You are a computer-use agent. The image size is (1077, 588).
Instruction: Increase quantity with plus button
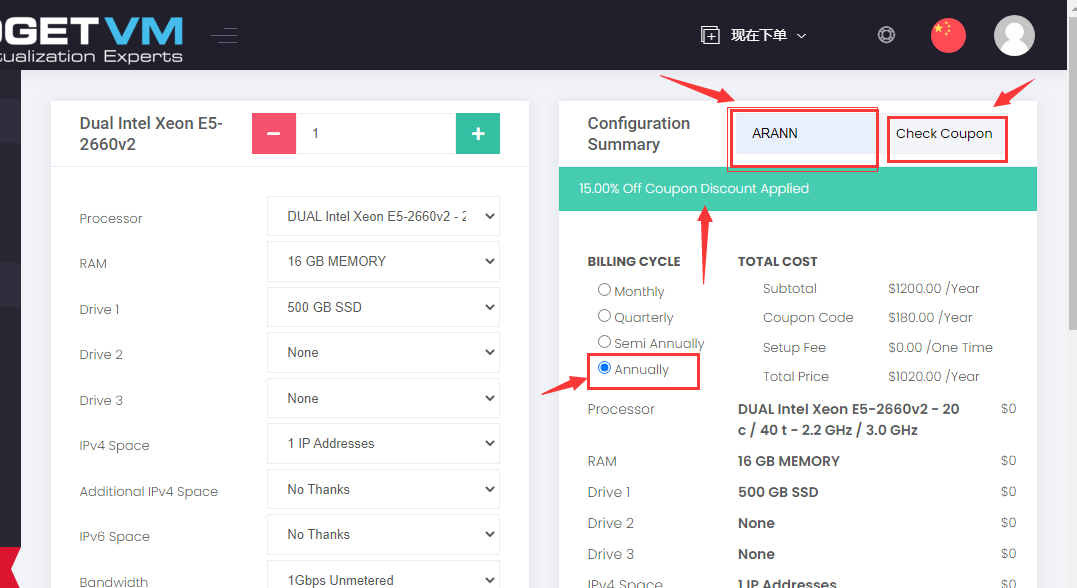click(478, 133)
